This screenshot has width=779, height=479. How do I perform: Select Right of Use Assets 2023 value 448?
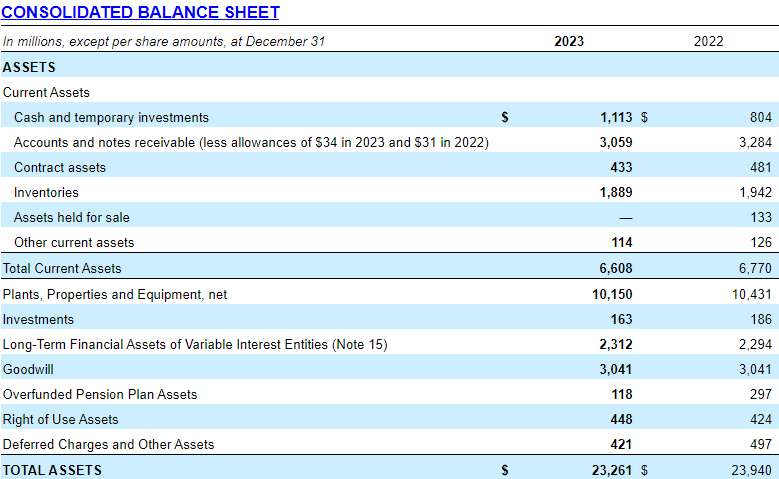coord(622,419)
